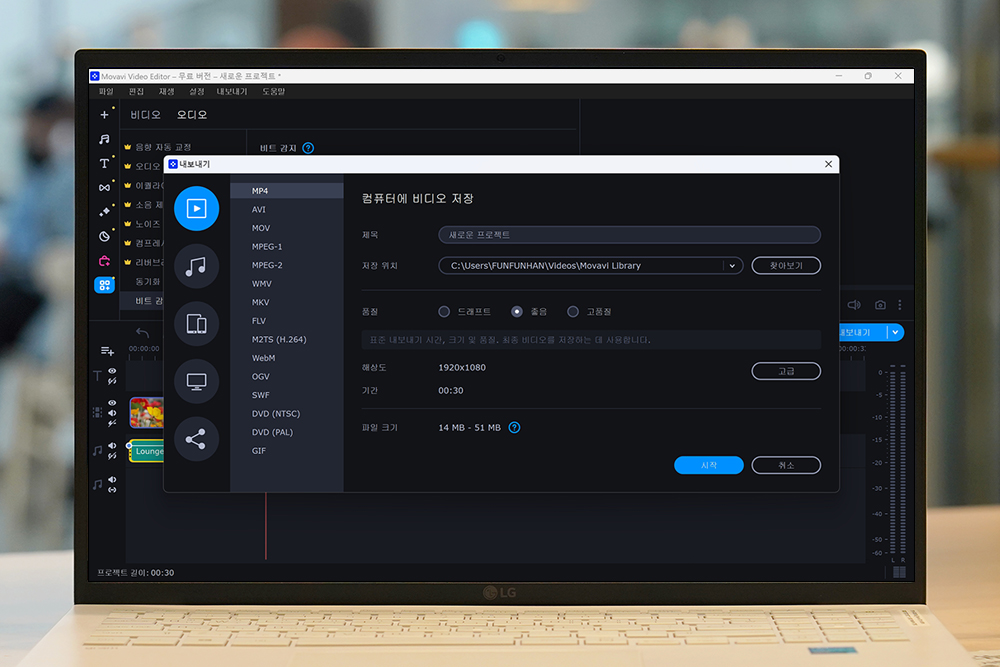Click the preview volume speaker icon
The width and height of the screenshot is (1000, 667).
(x=854, y=305)
